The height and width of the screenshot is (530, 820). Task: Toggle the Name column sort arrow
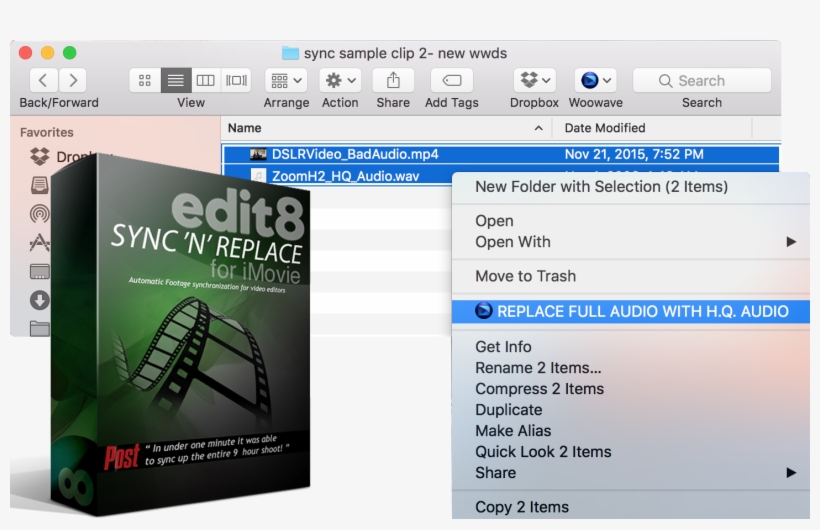pyautogui.click(x=538, y=128)
